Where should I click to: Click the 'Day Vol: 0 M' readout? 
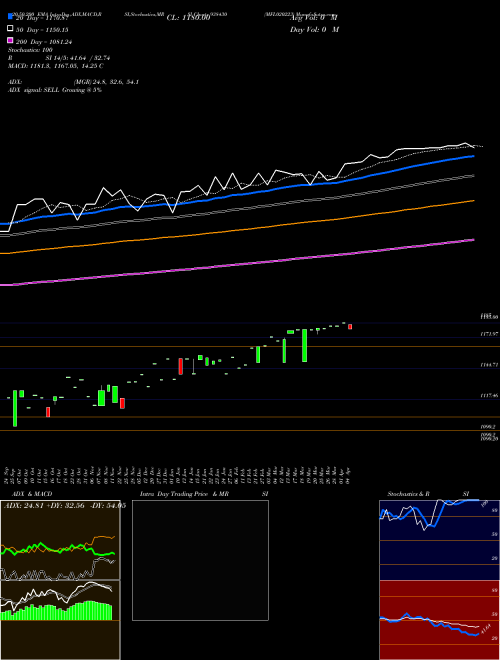(x=314, y=30)
